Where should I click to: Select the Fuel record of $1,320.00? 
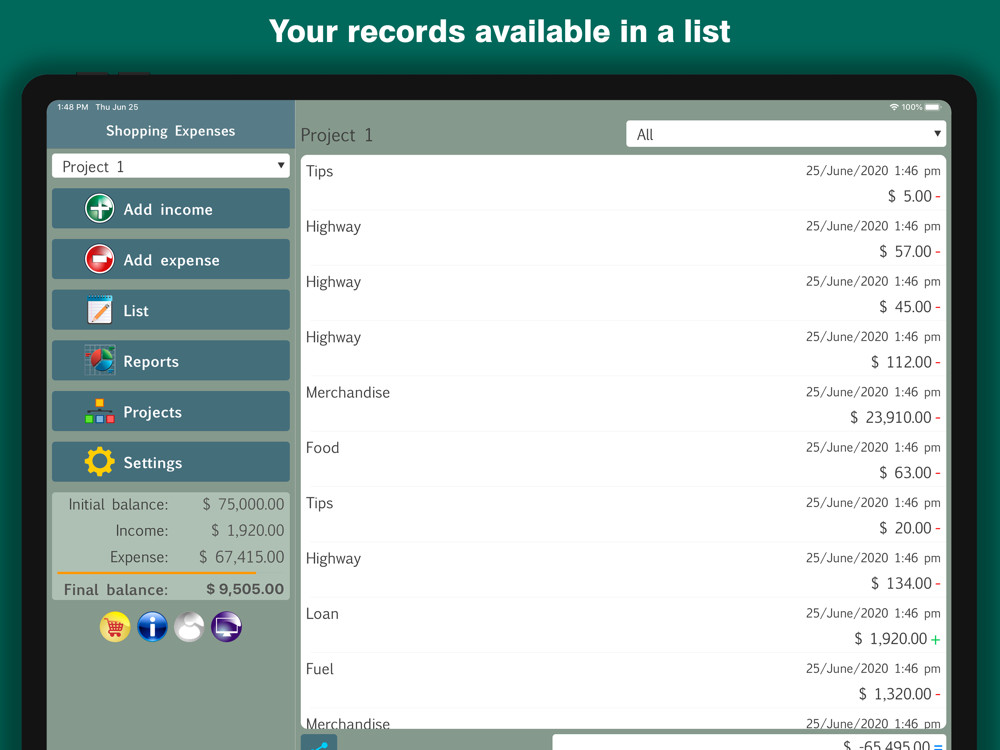(x=623, y=680)
